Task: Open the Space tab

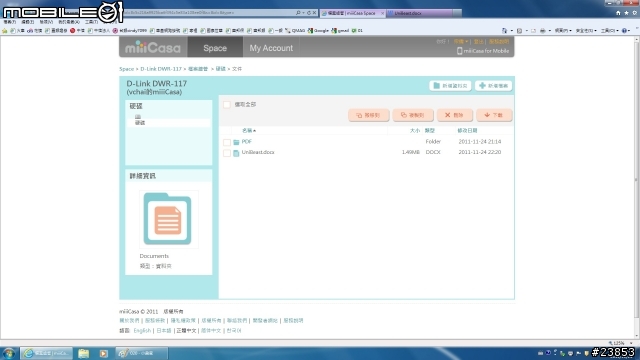Action: click(x=215, y=48)
